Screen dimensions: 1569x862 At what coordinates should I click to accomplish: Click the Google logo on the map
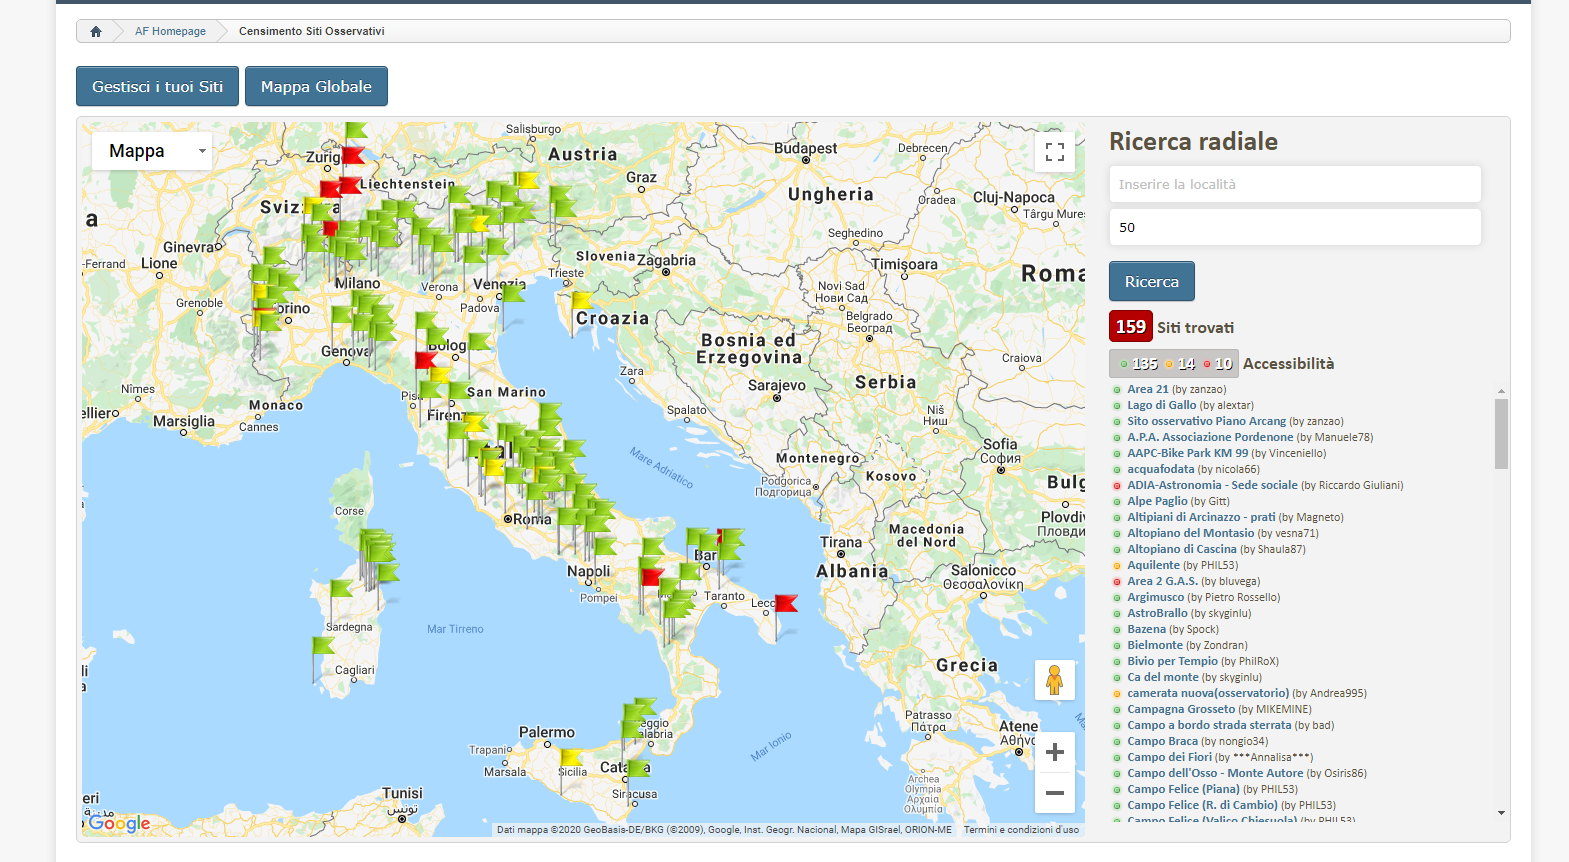119,823
